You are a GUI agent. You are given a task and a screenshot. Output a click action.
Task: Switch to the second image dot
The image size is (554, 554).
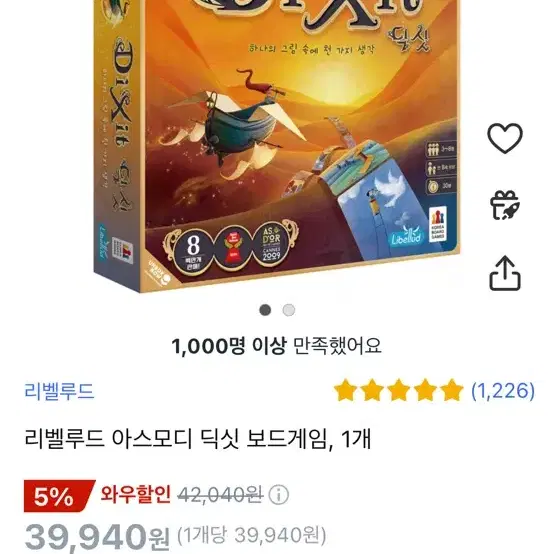coord(289,310)
